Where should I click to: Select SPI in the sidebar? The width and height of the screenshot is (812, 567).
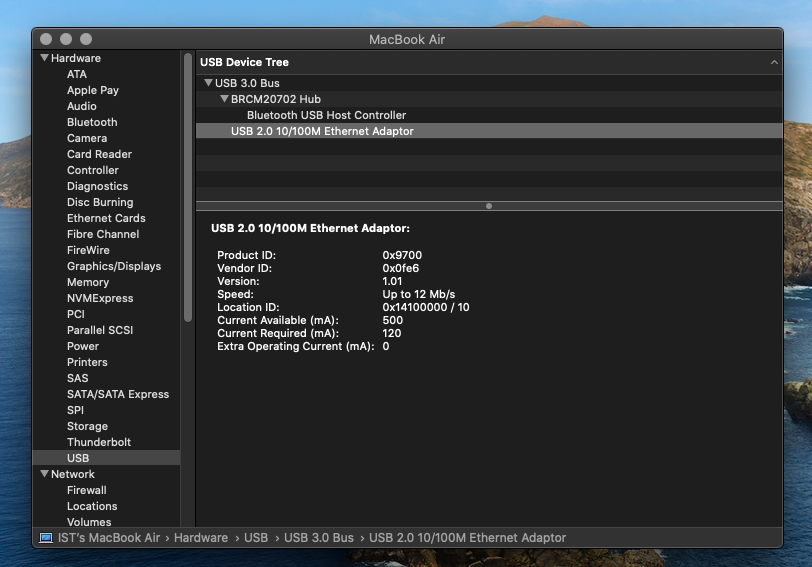point(75,410)
